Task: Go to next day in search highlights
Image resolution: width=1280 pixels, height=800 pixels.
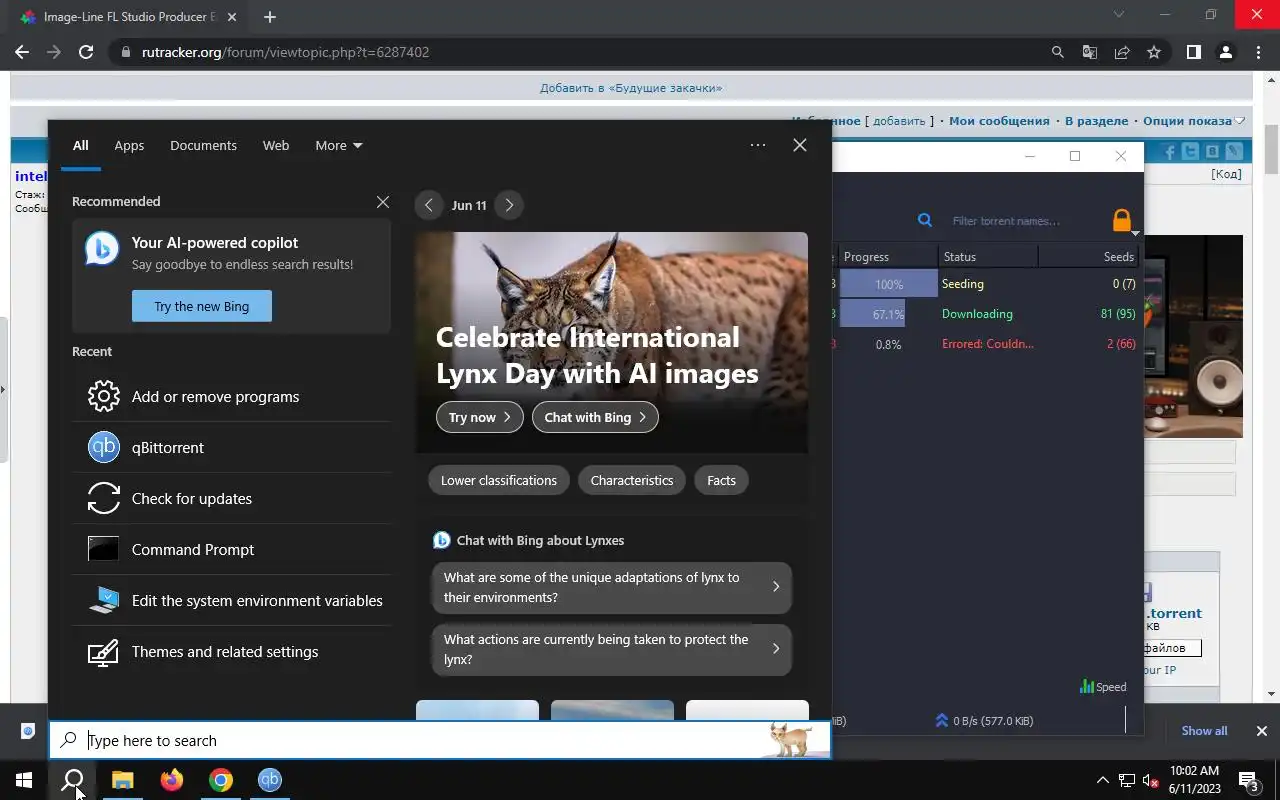Action: pyautogui.click(x=509, y=205)
